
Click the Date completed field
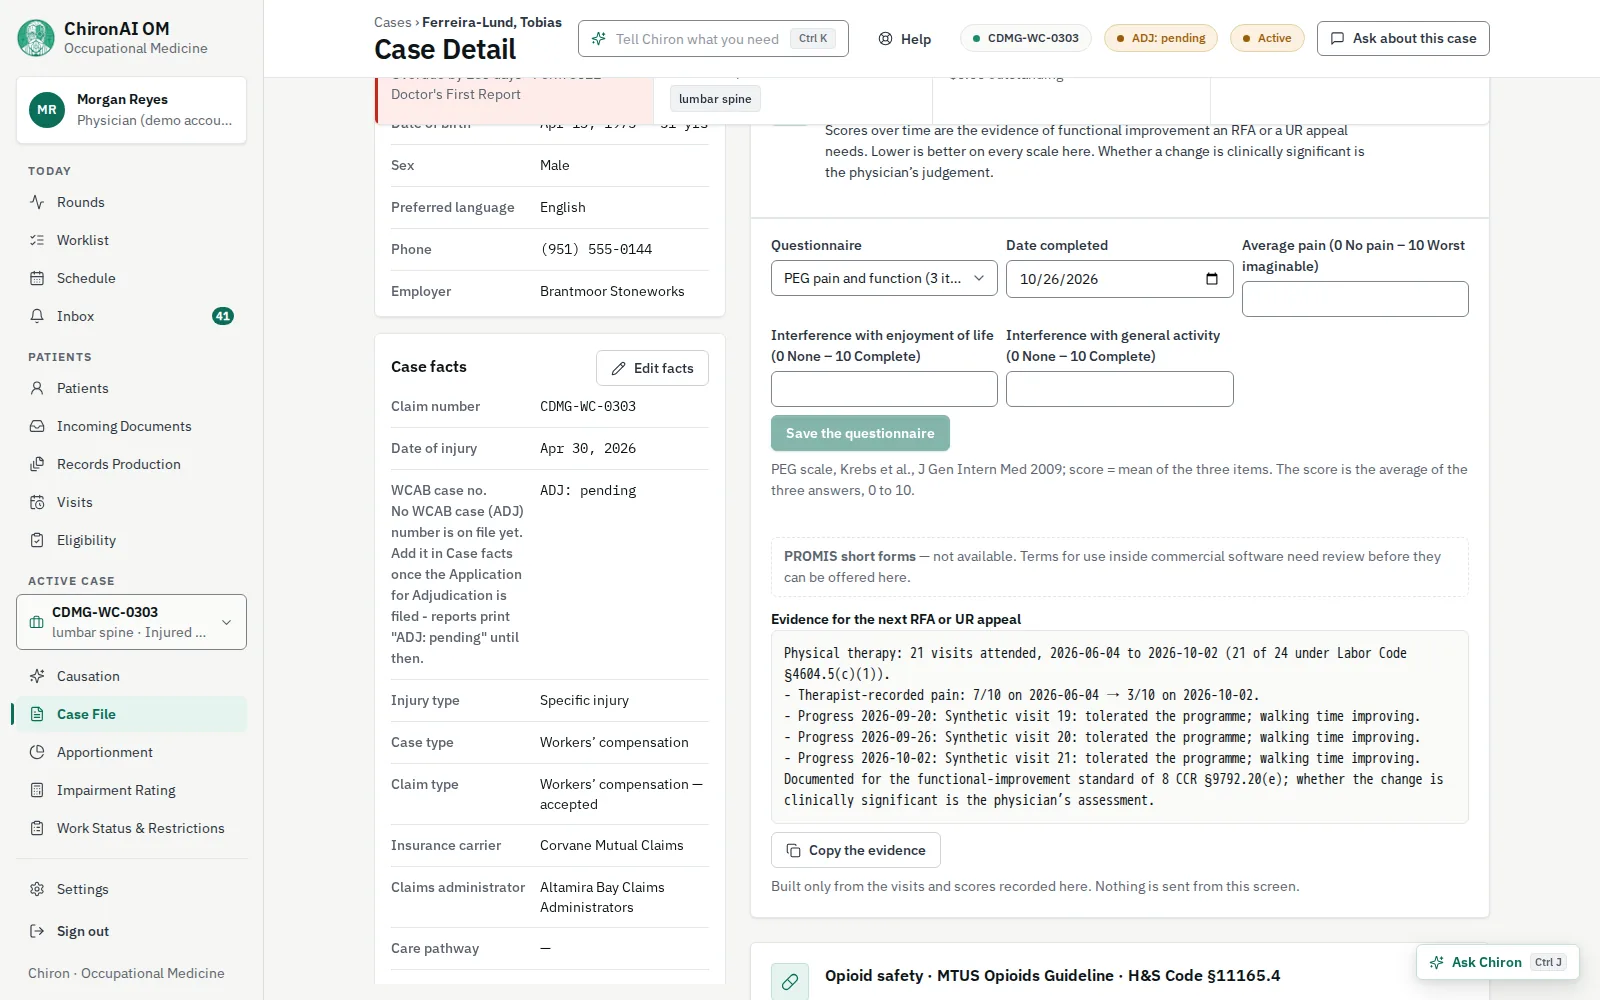point(1119,279)
